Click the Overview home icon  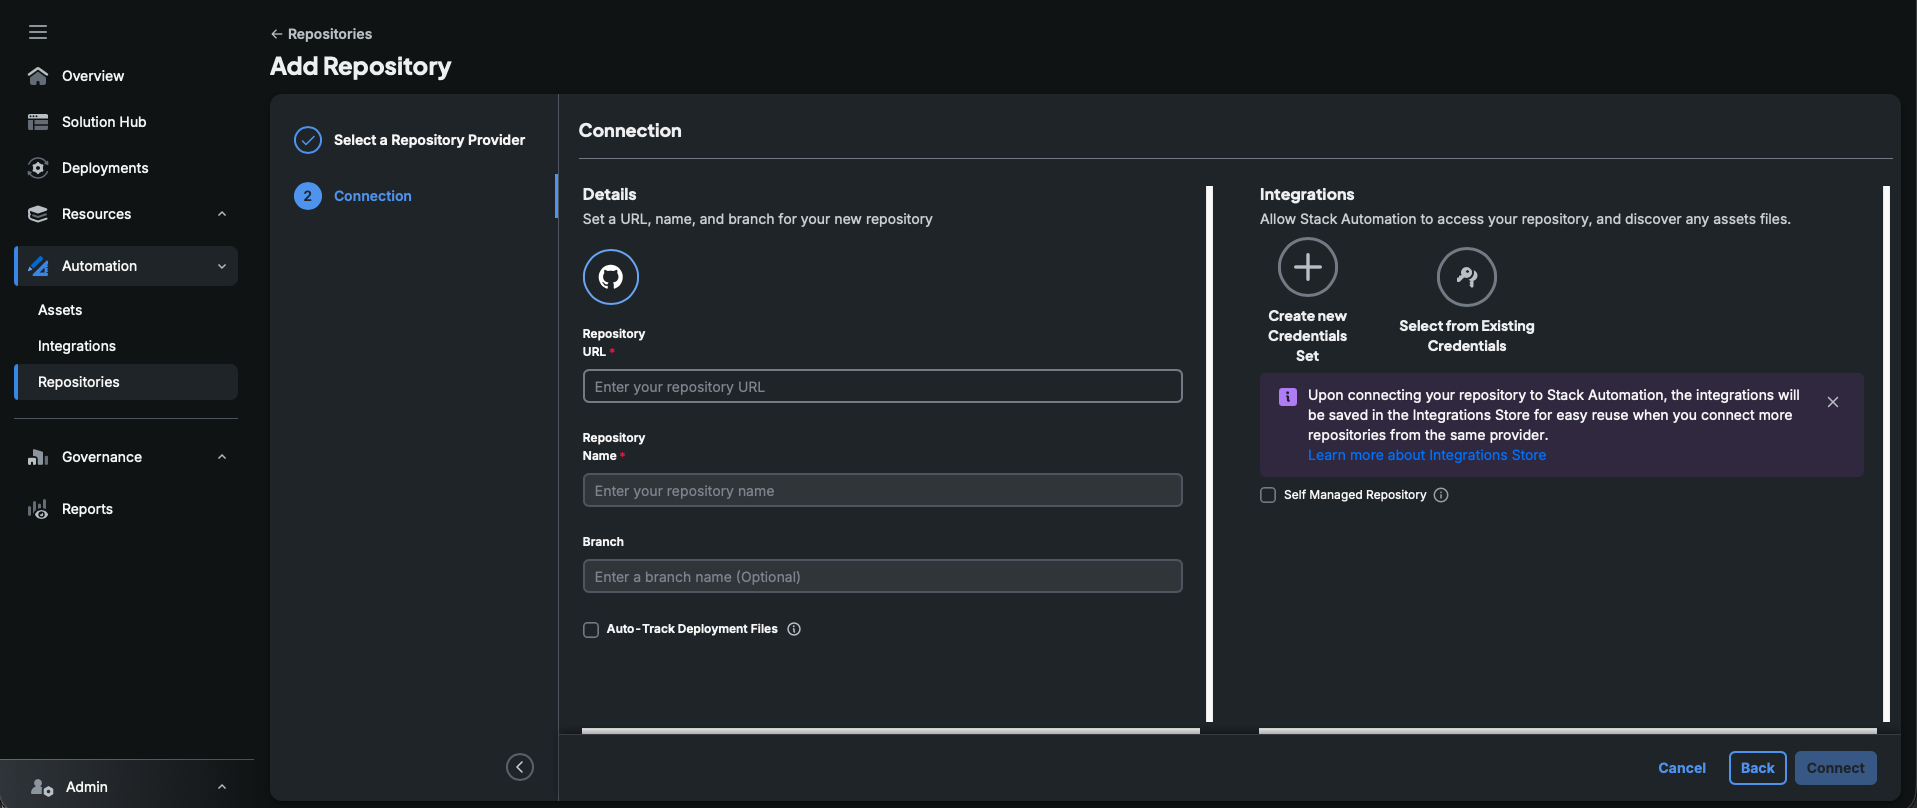tap(38, 76)
